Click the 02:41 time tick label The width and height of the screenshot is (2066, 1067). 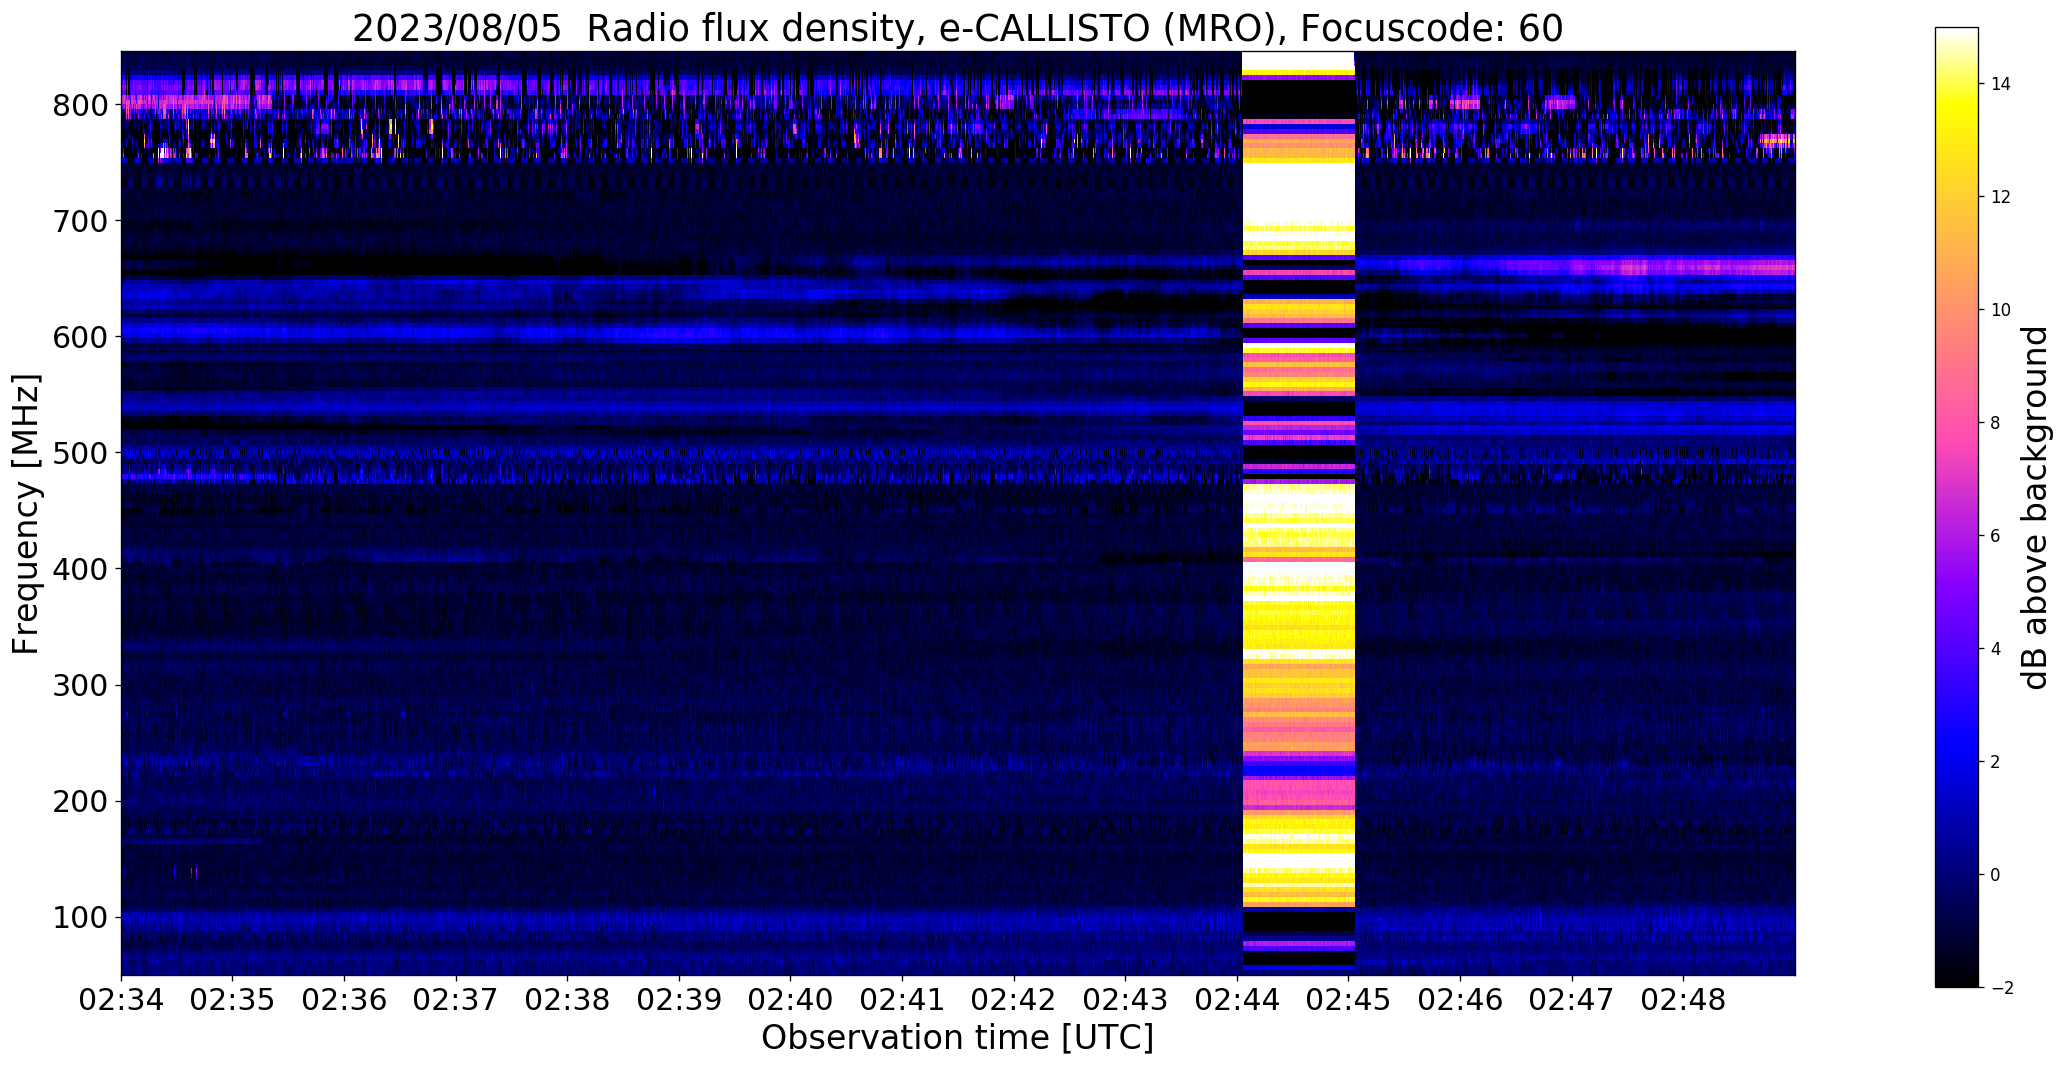click(903, 1001)
